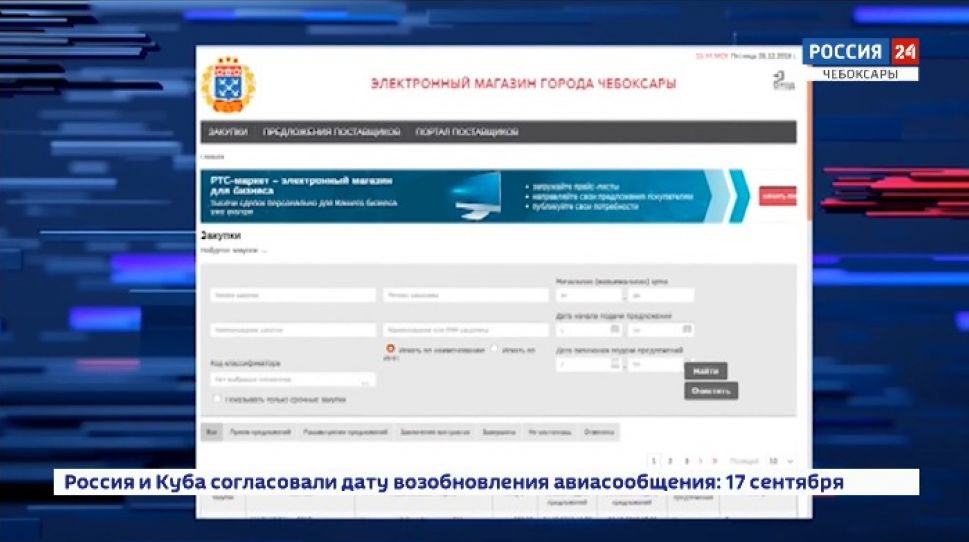969x542 pixels.
Task: Focus the price 'от' minimum field
Action: tap(590, 295)
